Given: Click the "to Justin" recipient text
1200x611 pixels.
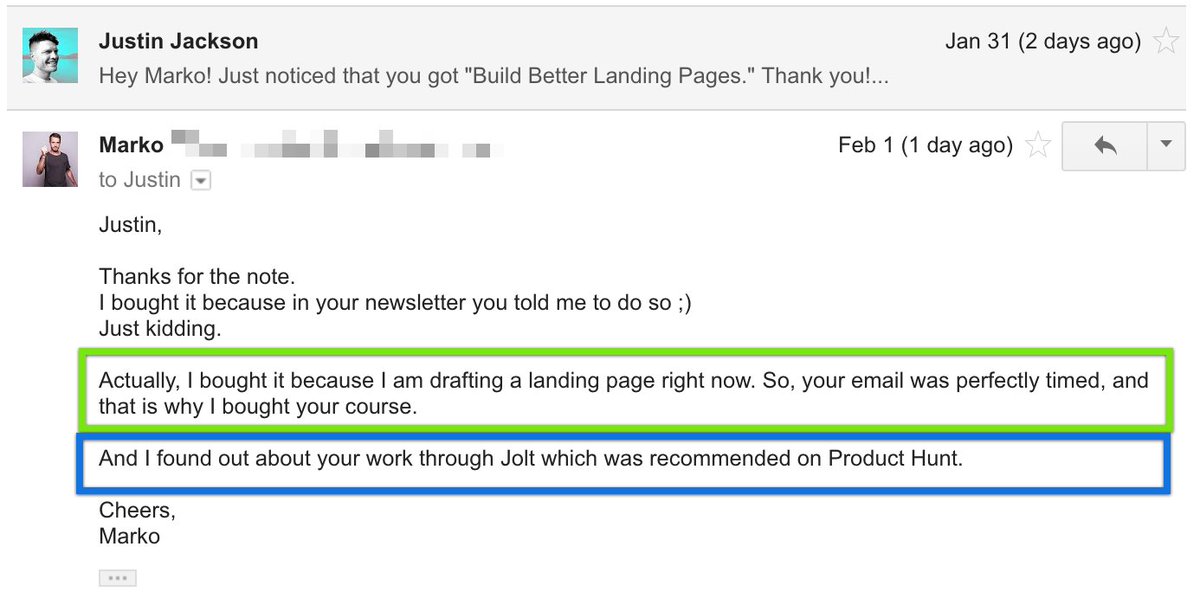Looking at the screenshot, I should click(139, 181).
